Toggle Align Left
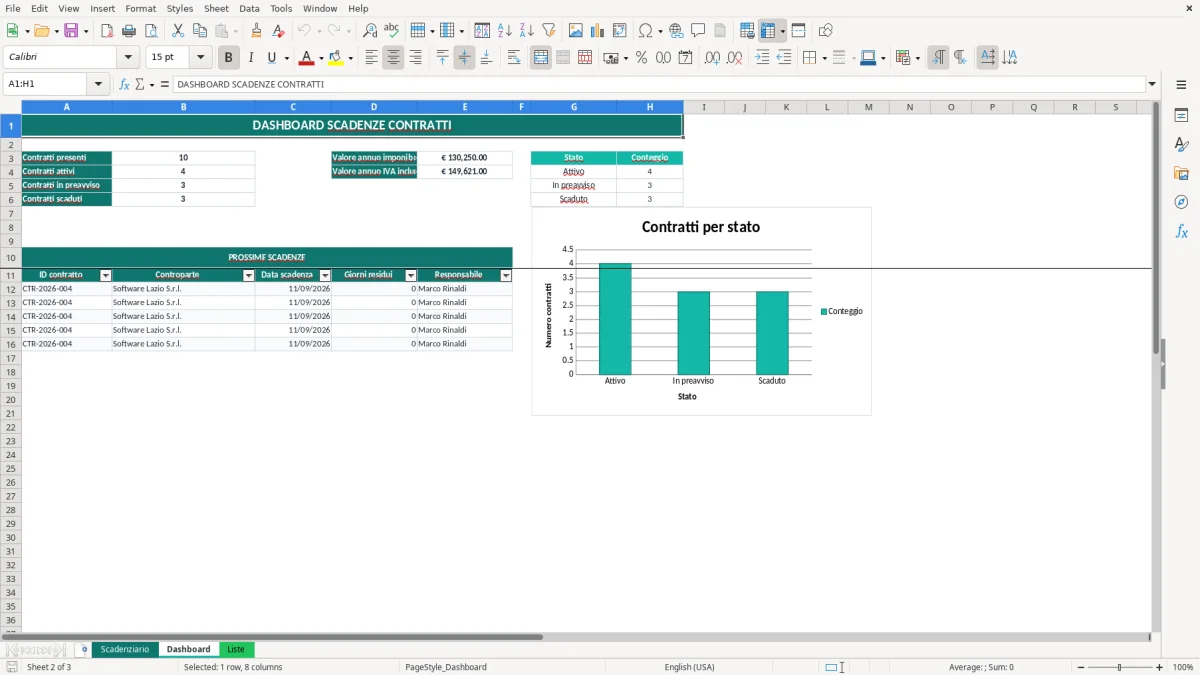The image size is (1200, 675). coord(371,58)
